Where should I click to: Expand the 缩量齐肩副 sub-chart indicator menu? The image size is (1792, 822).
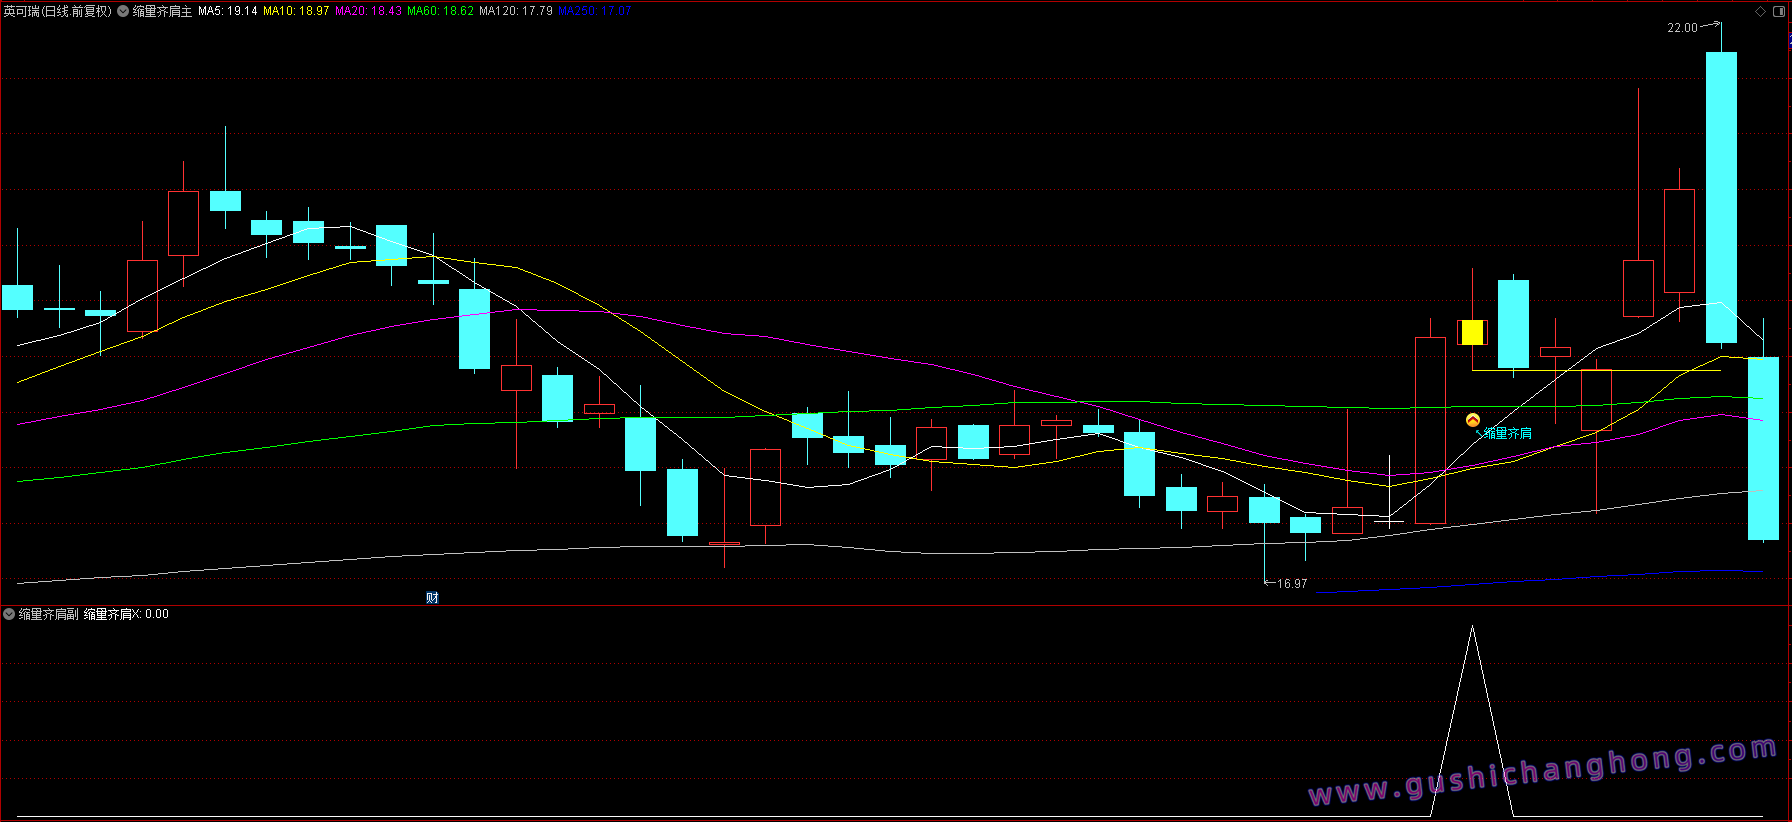tap(9, 614)
